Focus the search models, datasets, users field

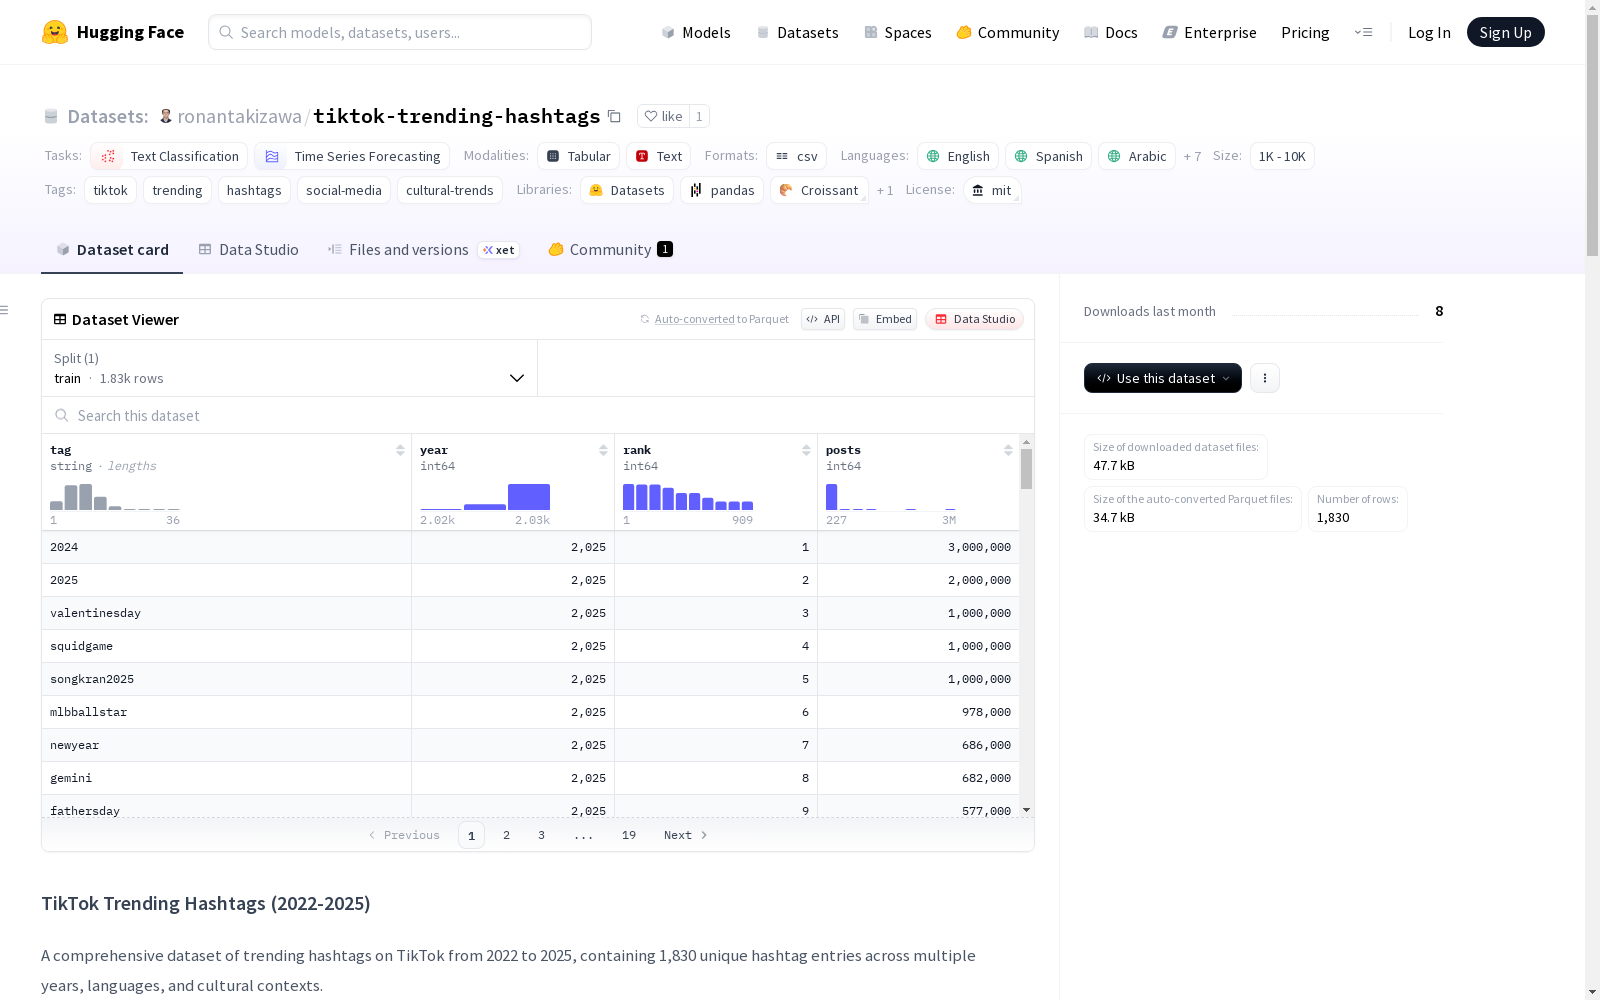pyautogui.click(x=400, y=32)
